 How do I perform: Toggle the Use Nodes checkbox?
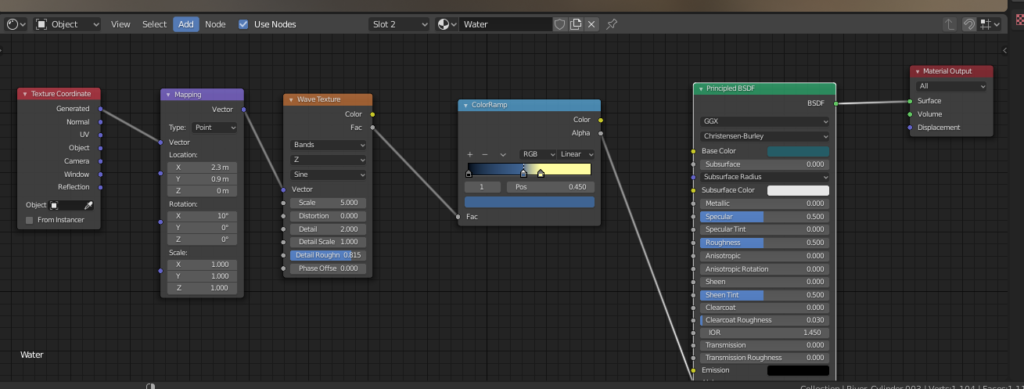point(244,24)
